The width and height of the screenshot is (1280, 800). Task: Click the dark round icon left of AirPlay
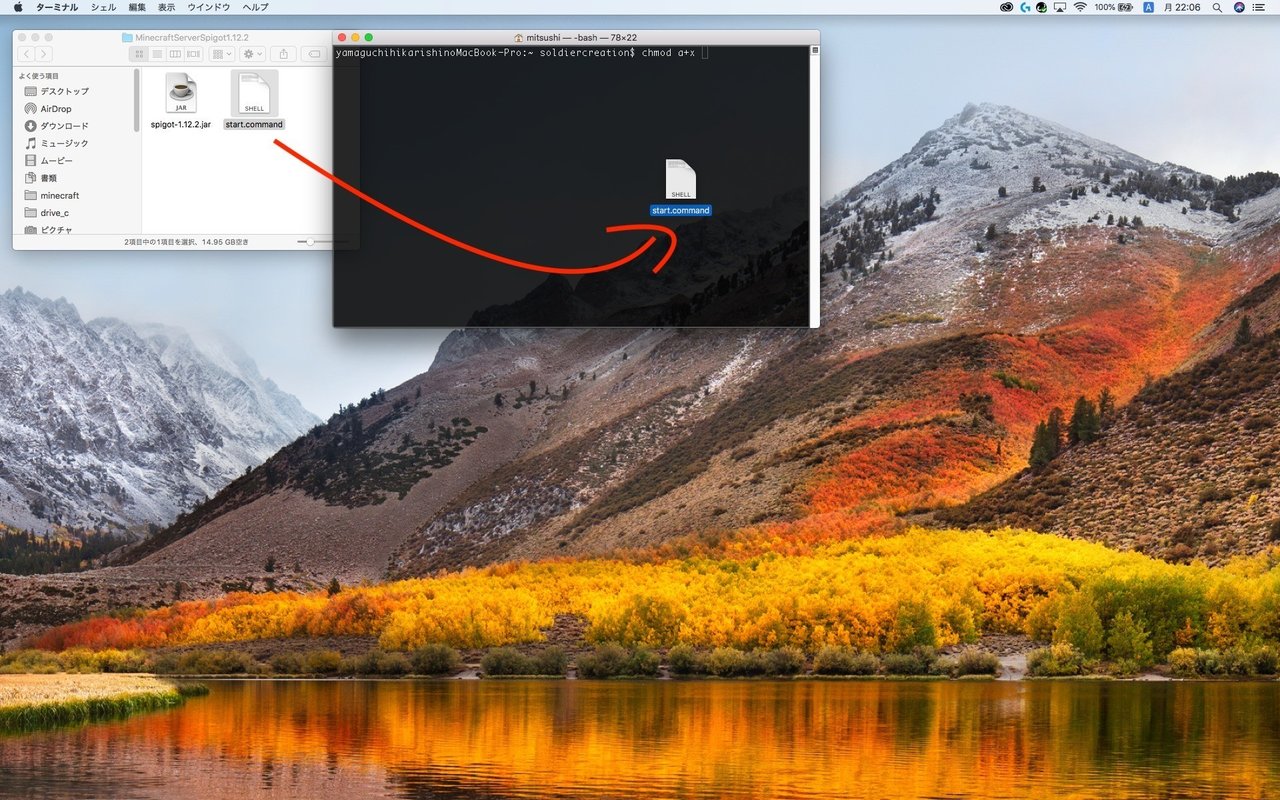[1043, 7]
